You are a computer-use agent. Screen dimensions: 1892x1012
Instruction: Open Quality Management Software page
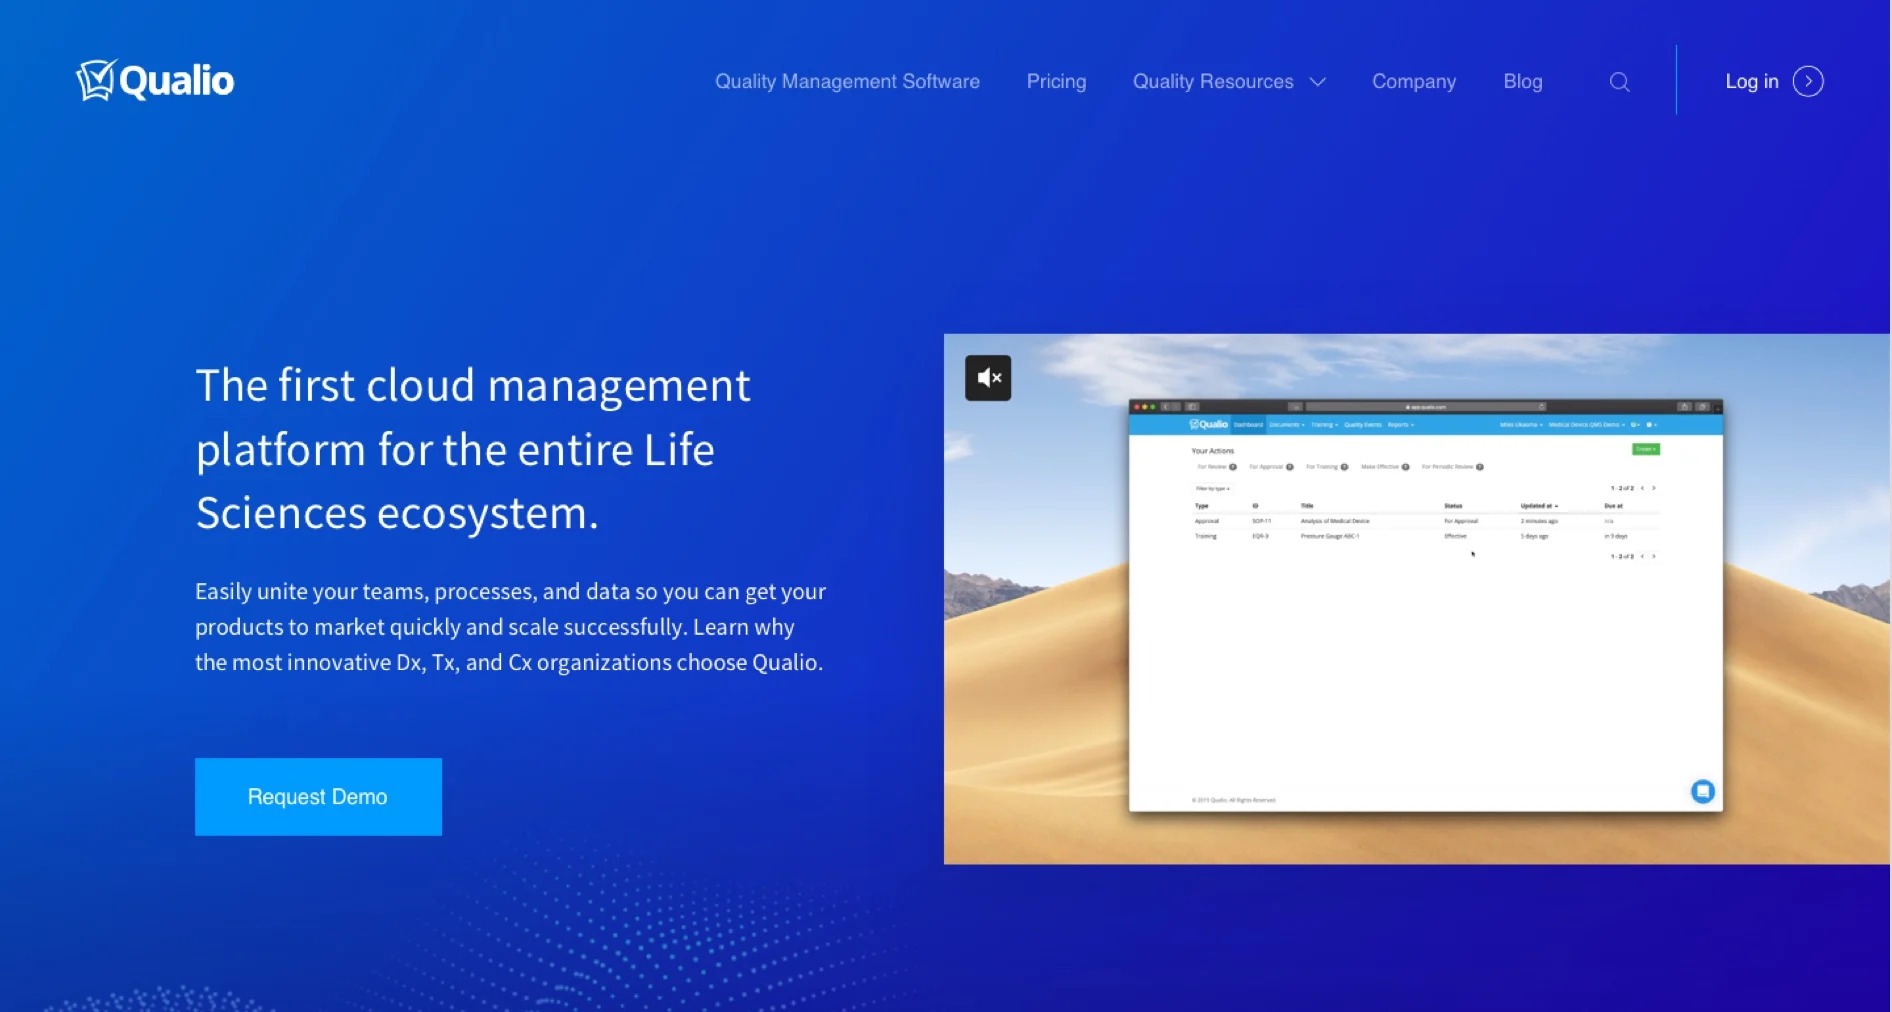point(847,81)
